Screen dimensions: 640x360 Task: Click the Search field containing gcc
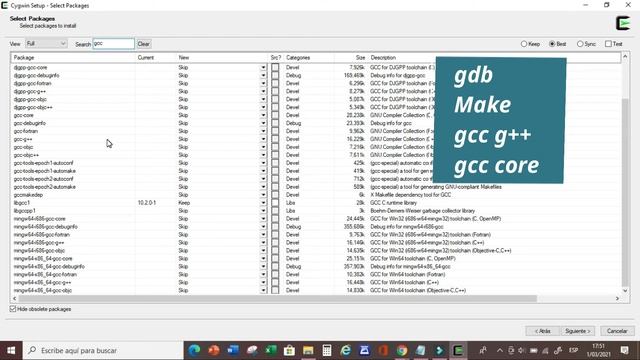pyautogui.click(x=113, y=44)
